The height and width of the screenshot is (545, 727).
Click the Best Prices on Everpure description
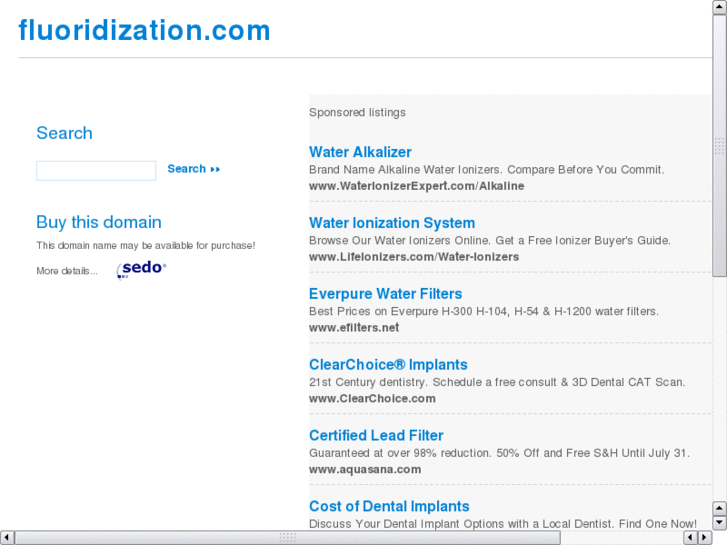[x=484, y=312]
